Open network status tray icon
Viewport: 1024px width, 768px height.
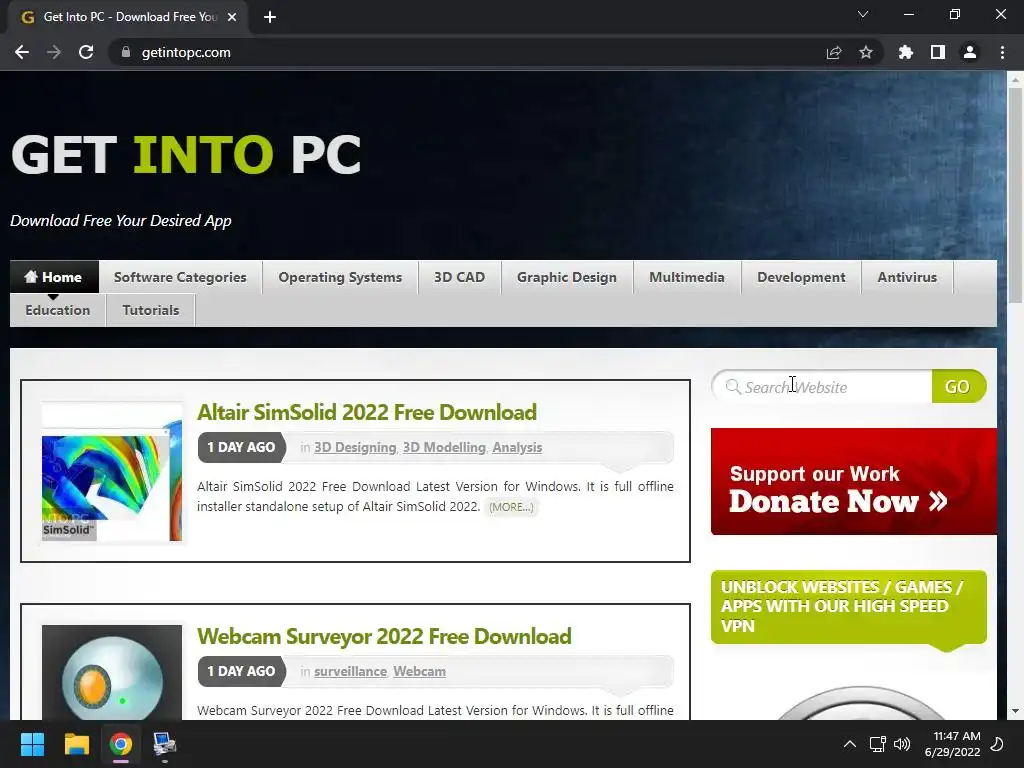tap(877, 744)
